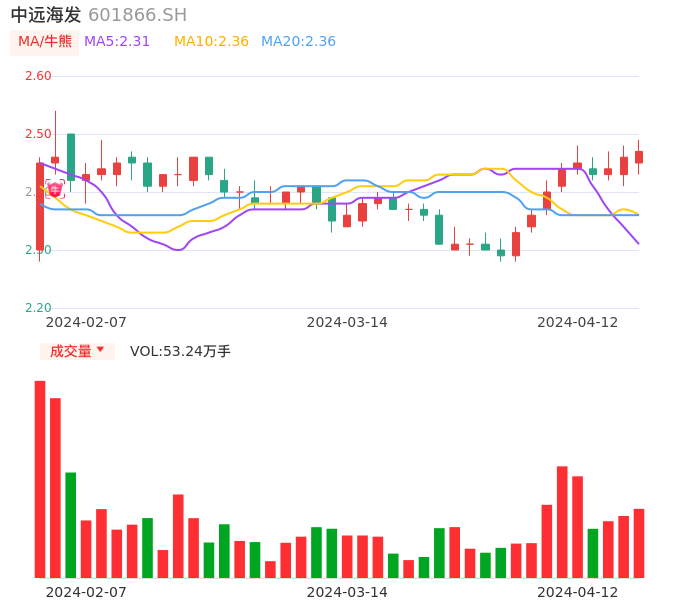This screenshot has height=606, width=686.
Task: Click the pink shield marker on the chart
Action: coord(54,188)
